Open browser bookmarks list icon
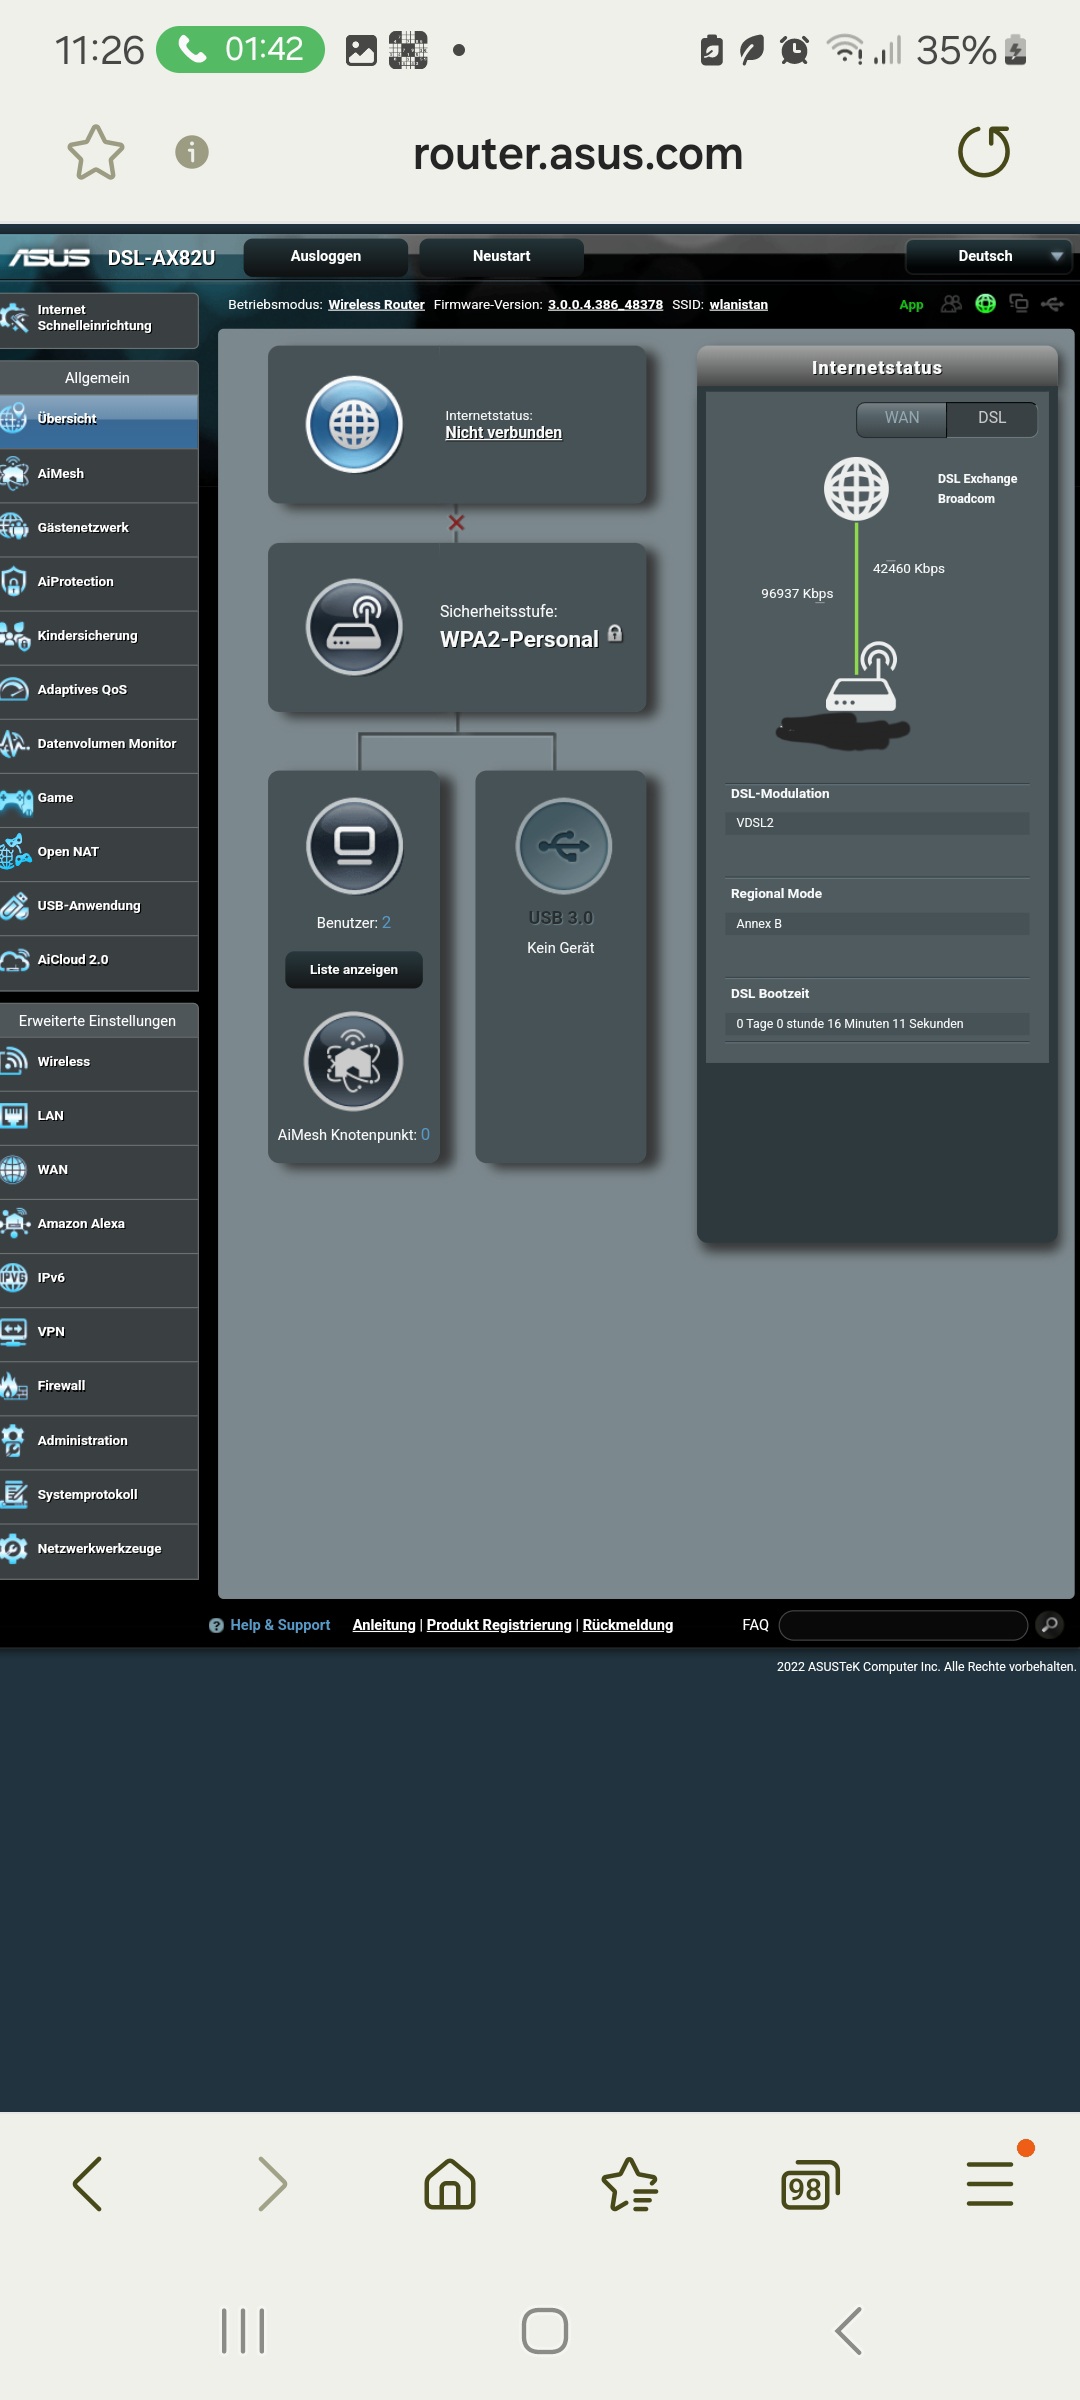 coord(630,2184)
